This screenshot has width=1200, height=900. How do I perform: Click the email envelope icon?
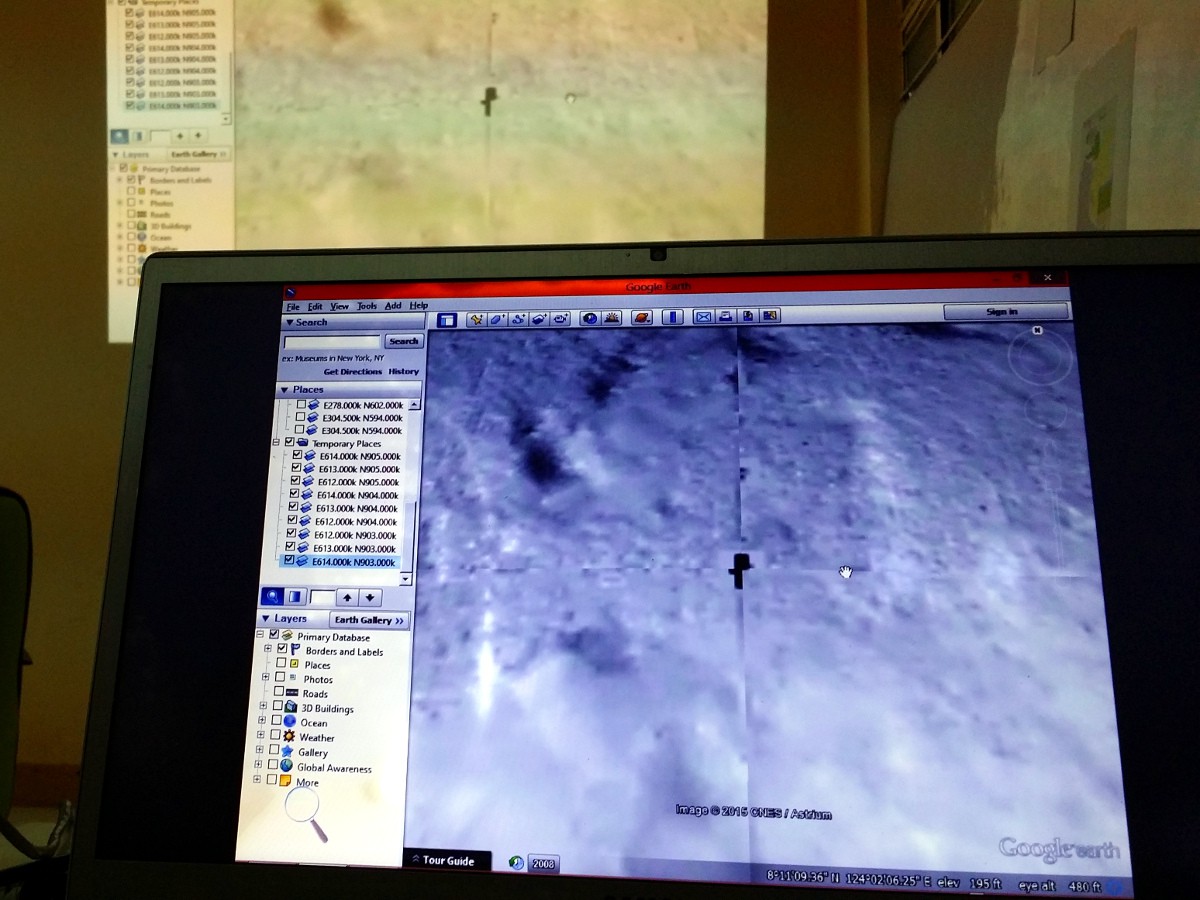703,317
